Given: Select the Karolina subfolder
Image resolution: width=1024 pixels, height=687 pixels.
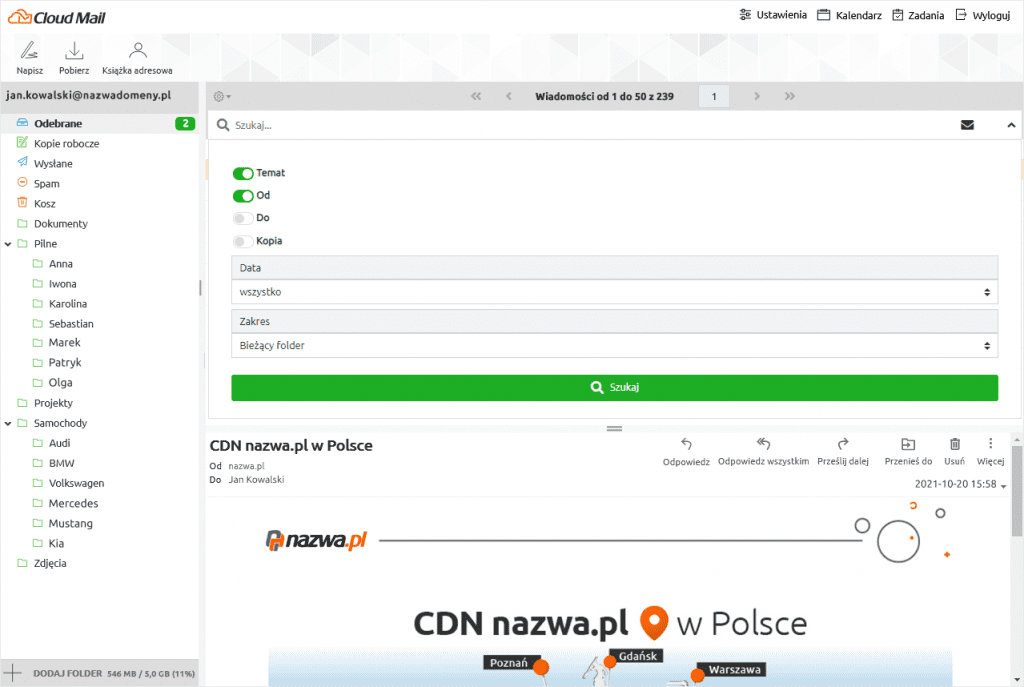Looking at the screenshot, I should (x=67, y=304).
